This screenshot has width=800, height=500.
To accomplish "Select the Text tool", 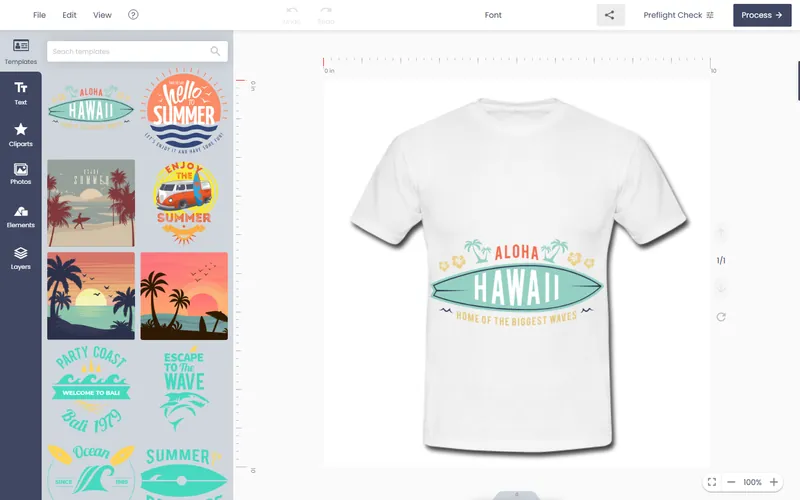I will 20,93.
